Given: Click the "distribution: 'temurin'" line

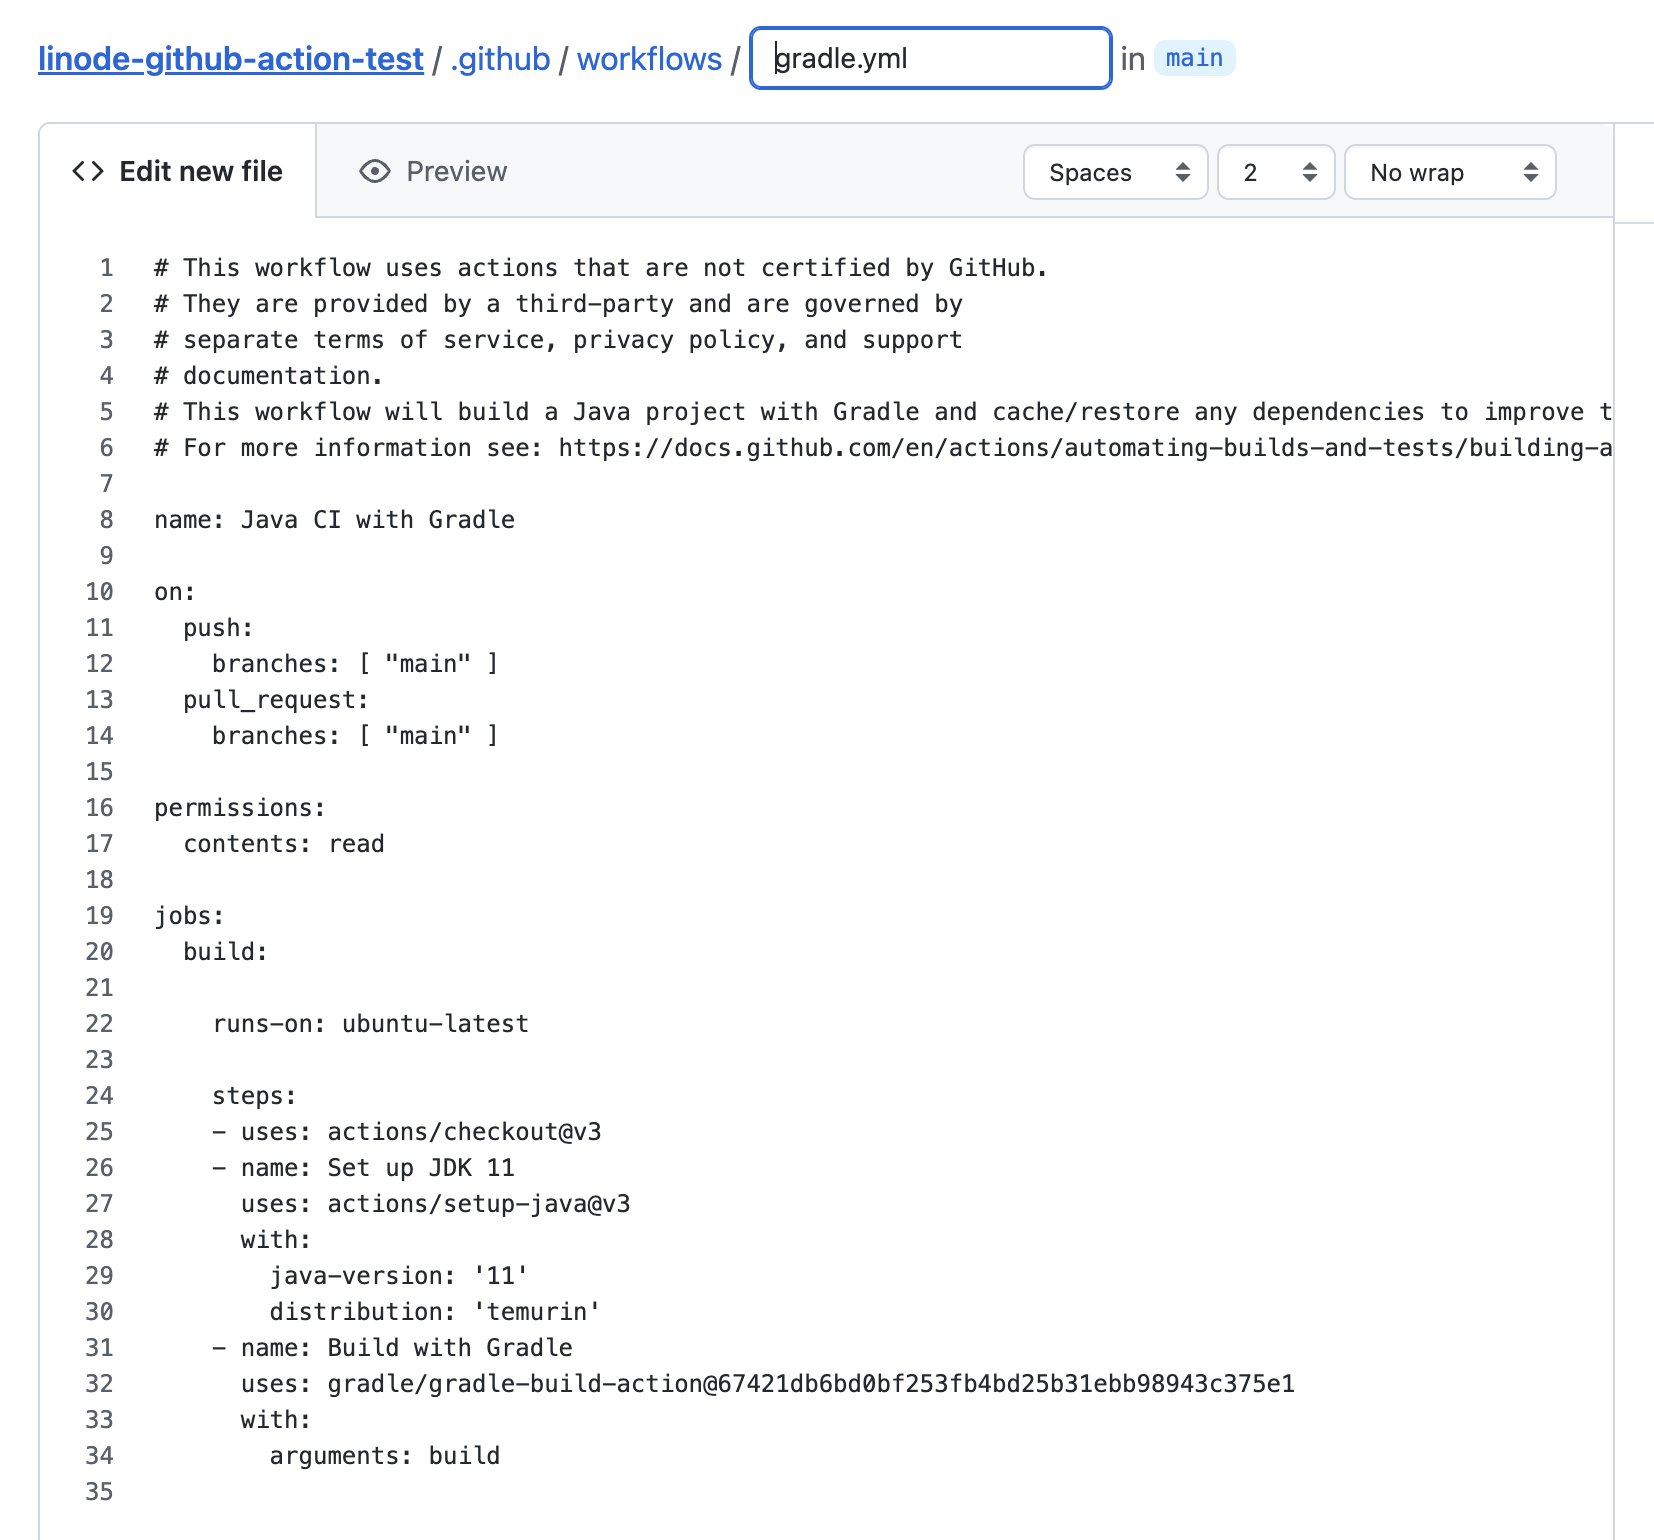Looking at the screenshot, I should [x=435, y=1312].
